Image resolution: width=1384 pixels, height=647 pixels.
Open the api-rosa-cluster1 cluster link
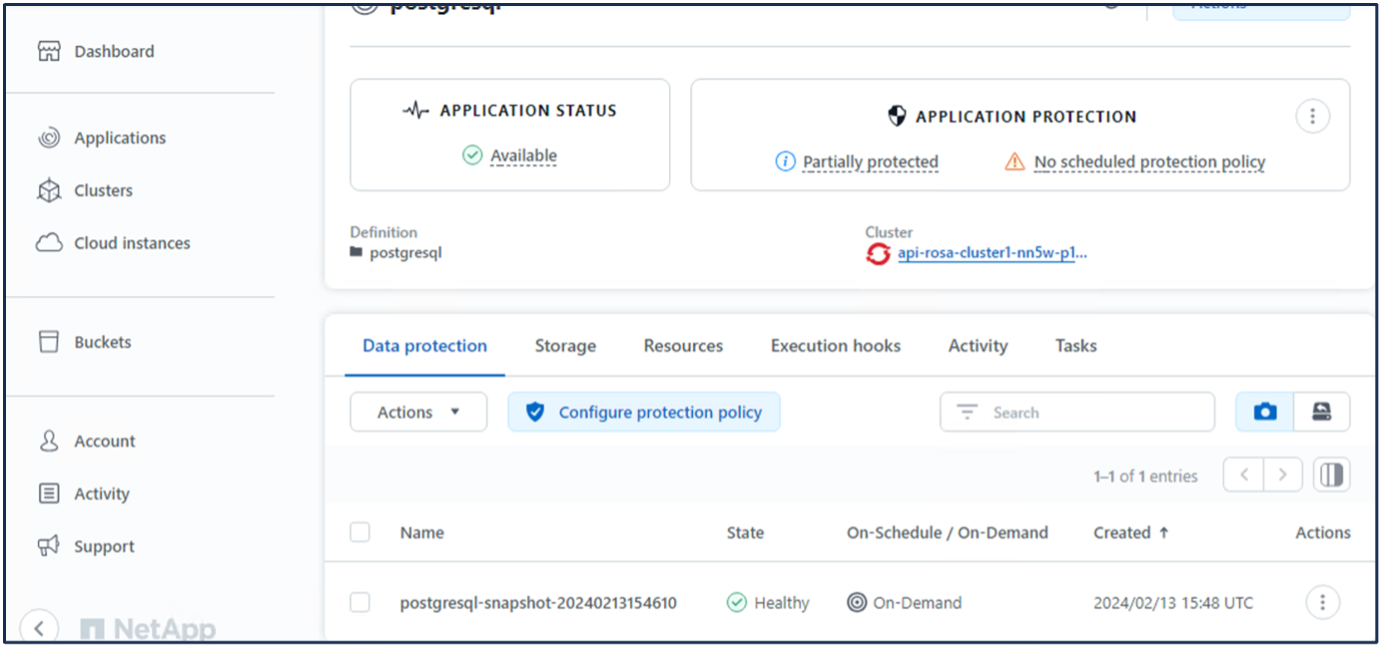coord(991,253)
